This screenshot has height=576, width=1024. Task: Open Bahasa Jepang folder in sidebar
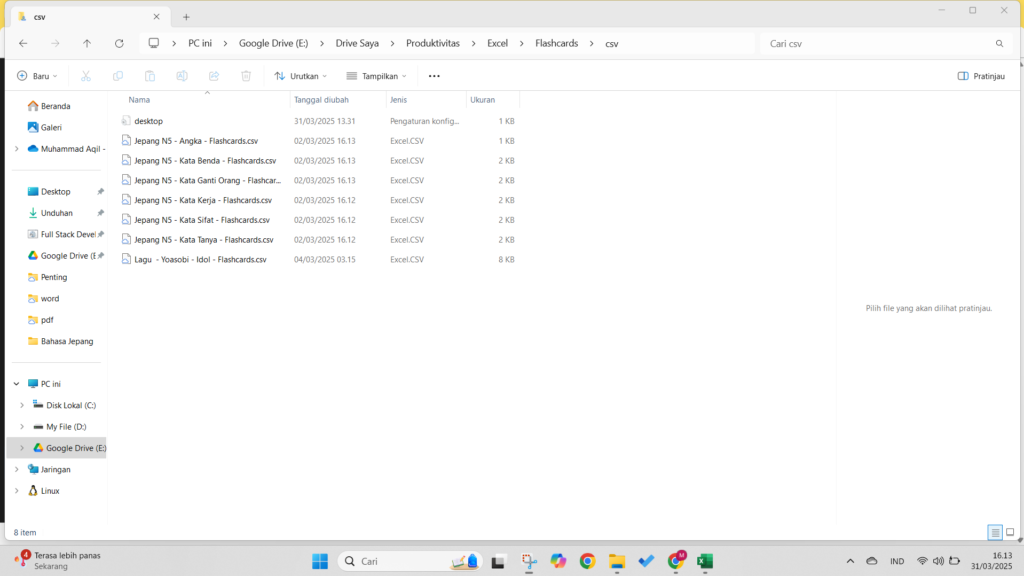(x=61, y=342)
